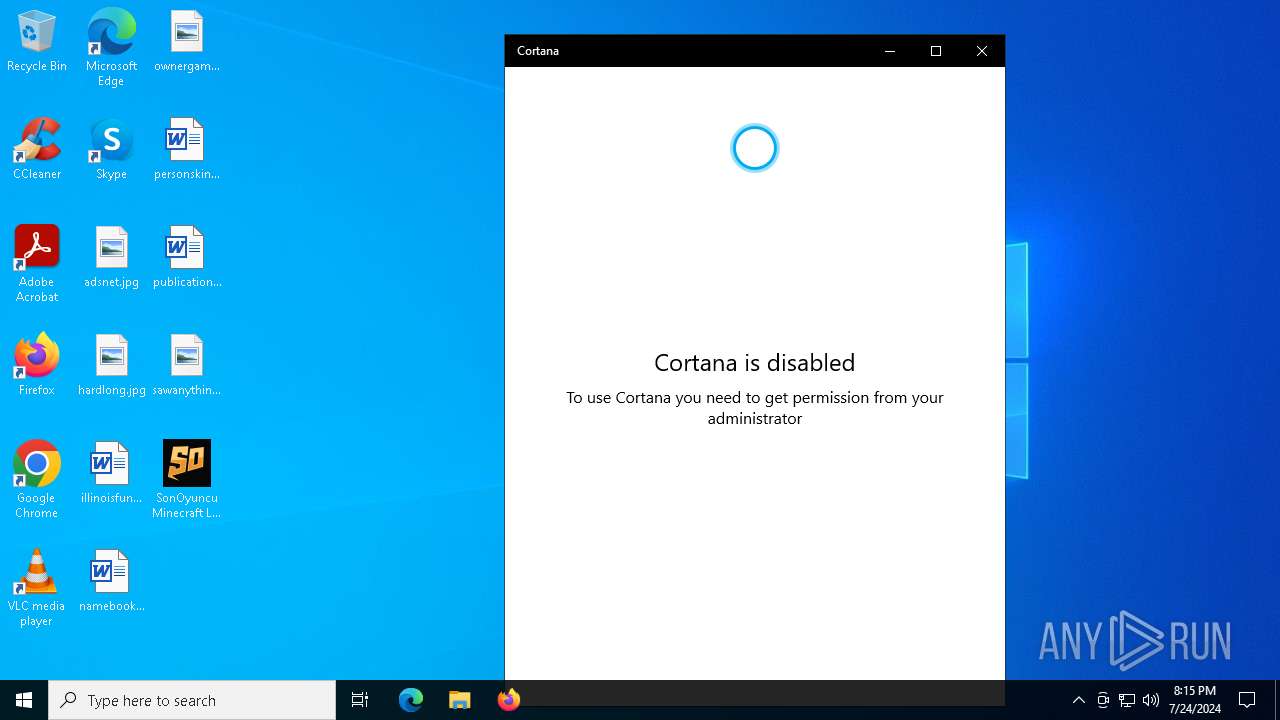Viewport: 1280px width, 720px height.
Task: Open Adobe Acrobat desktop shortcut
Action: 37,264
